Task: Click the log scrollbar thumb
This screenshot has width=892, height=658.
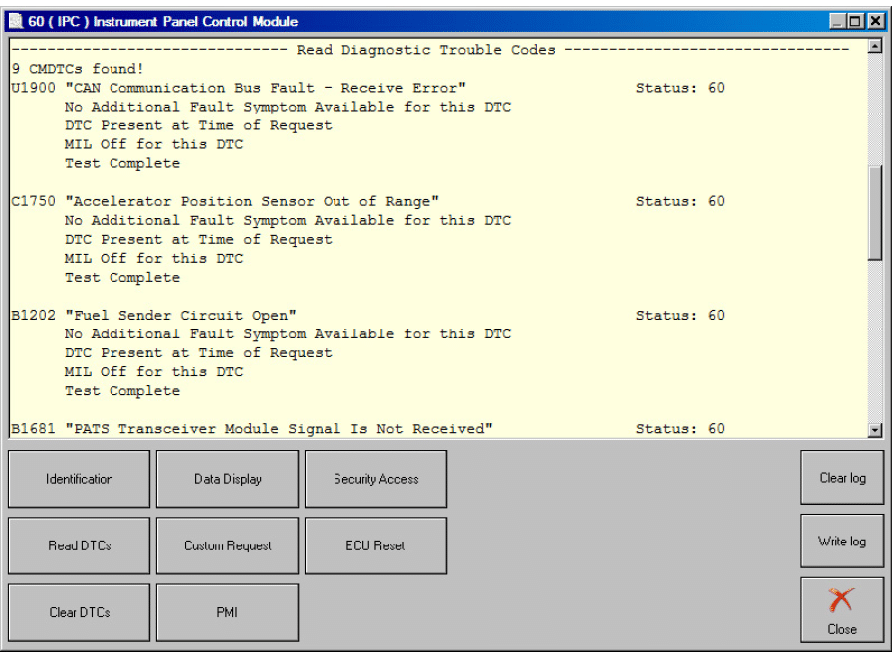Action: point(875,210)
